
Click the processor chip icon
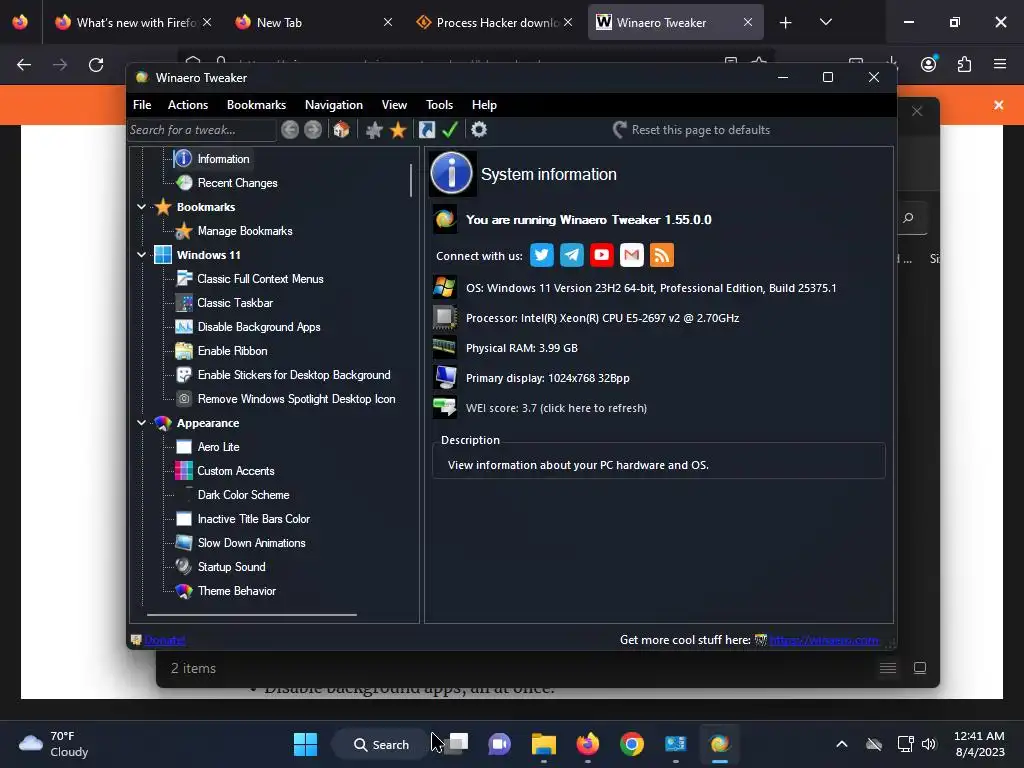pos(445,317)
